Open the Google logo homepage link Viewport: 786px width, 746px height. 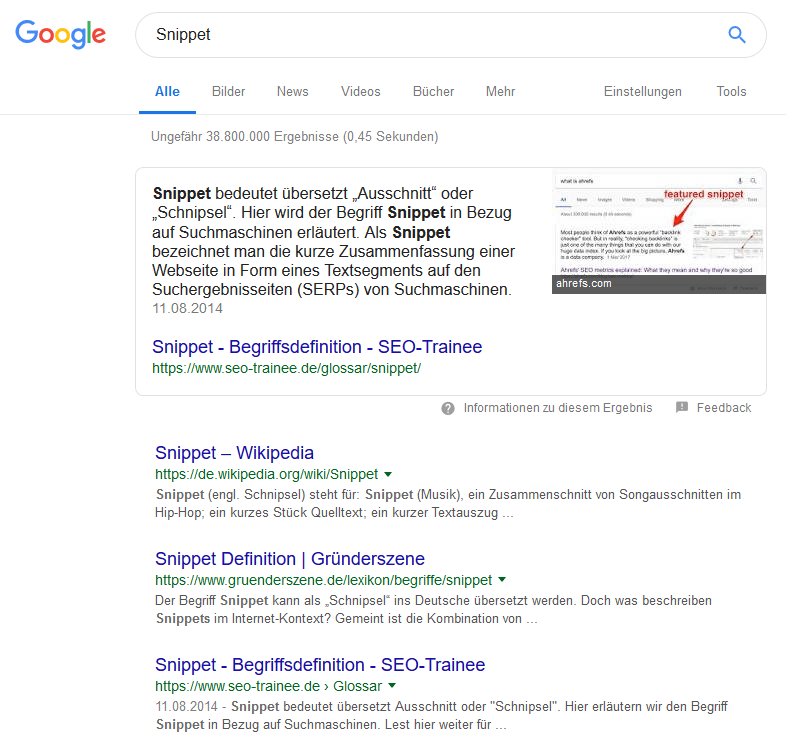[61, 34]
